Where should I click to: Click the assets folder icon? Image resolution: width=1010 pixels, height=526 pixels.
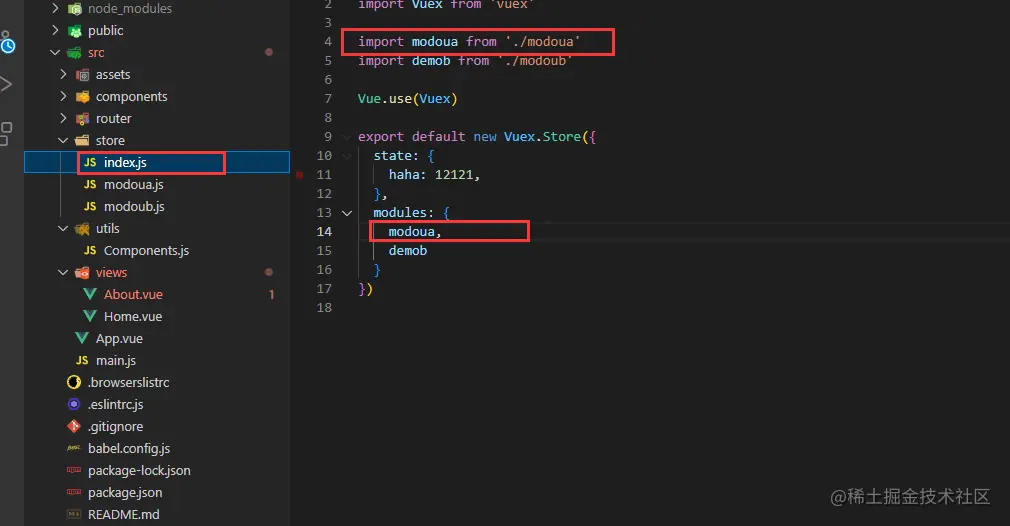82,75
